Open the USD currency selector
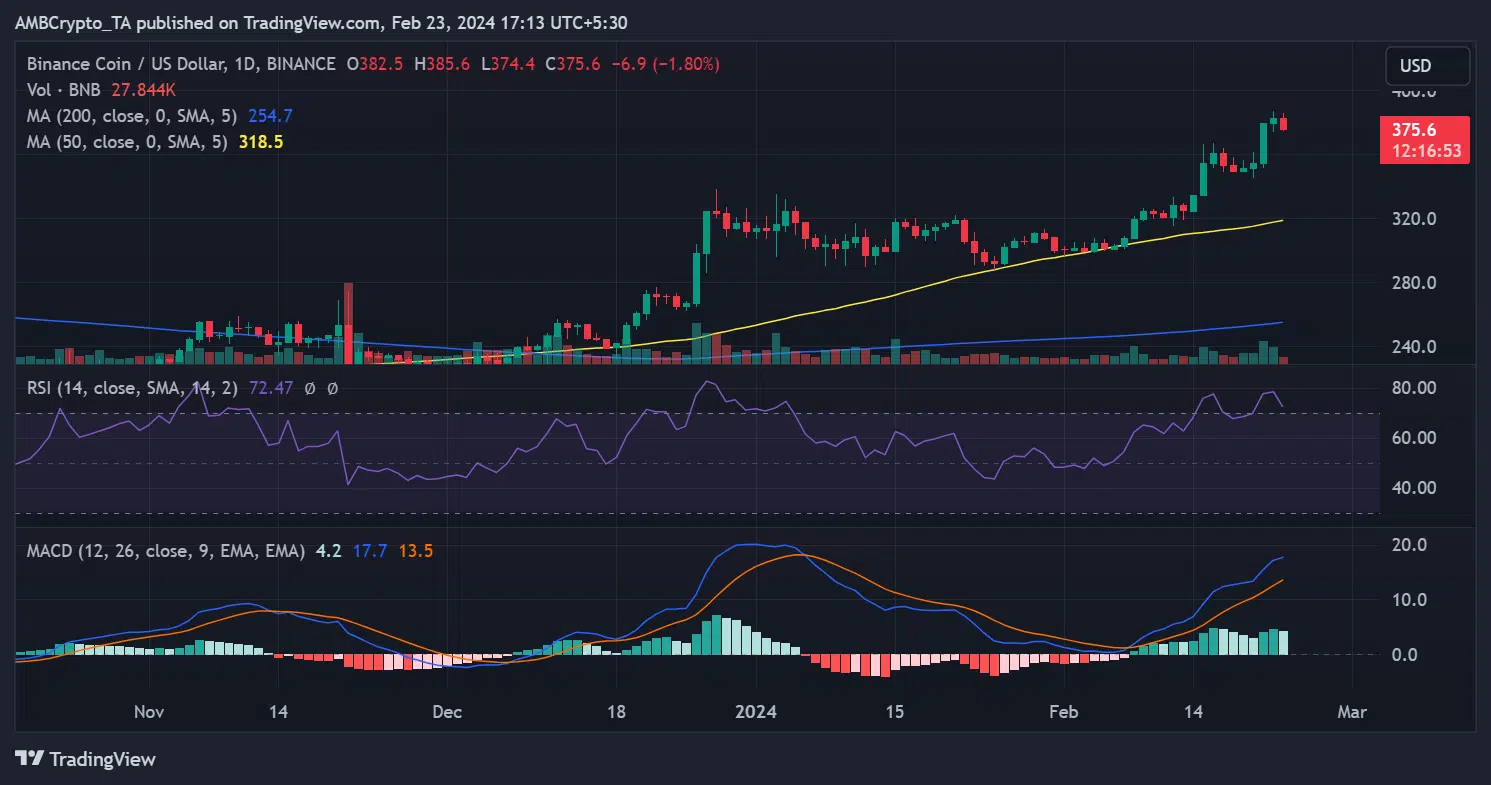The height and width of the screenshot is (785, 1491). [x=1427, y=66]
